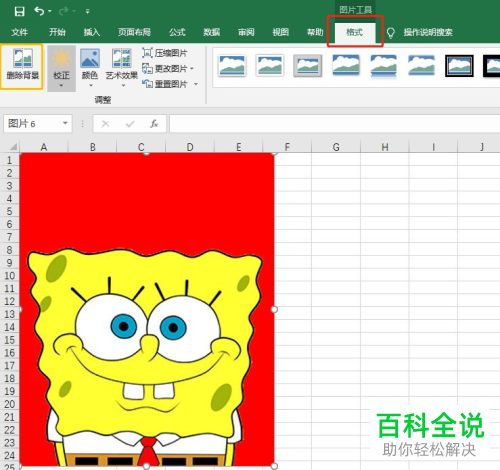Image resolution: width=500 pixels, height=470 pixels.
Task: Apply the fourth picture style thumbnail
Action: [x=346, y=65]
